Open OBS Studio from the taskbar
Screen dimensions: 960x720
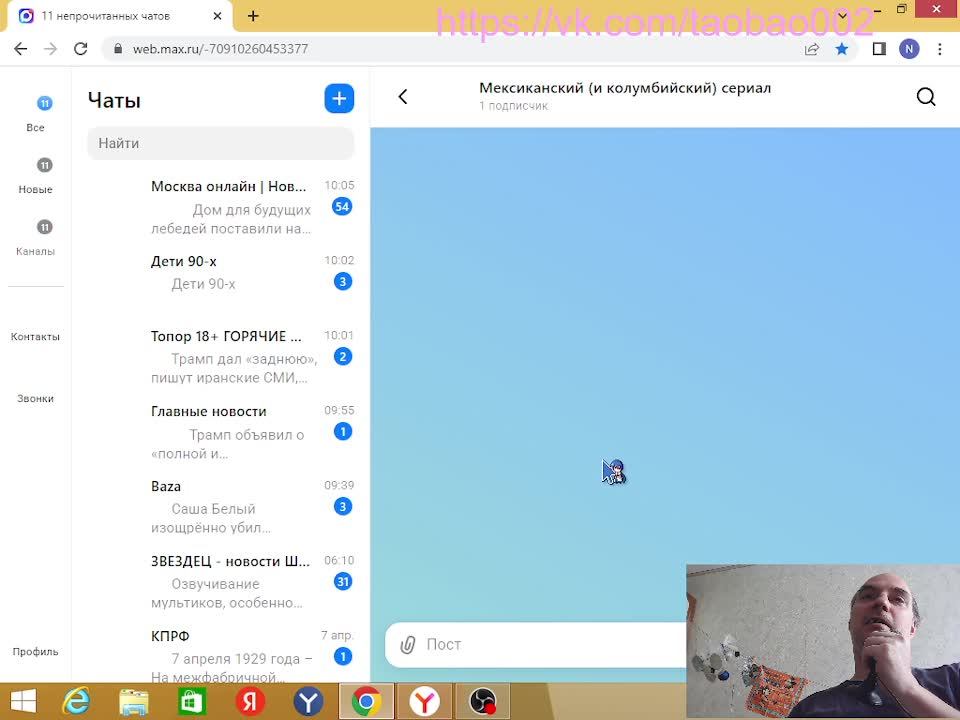point(482,702)
